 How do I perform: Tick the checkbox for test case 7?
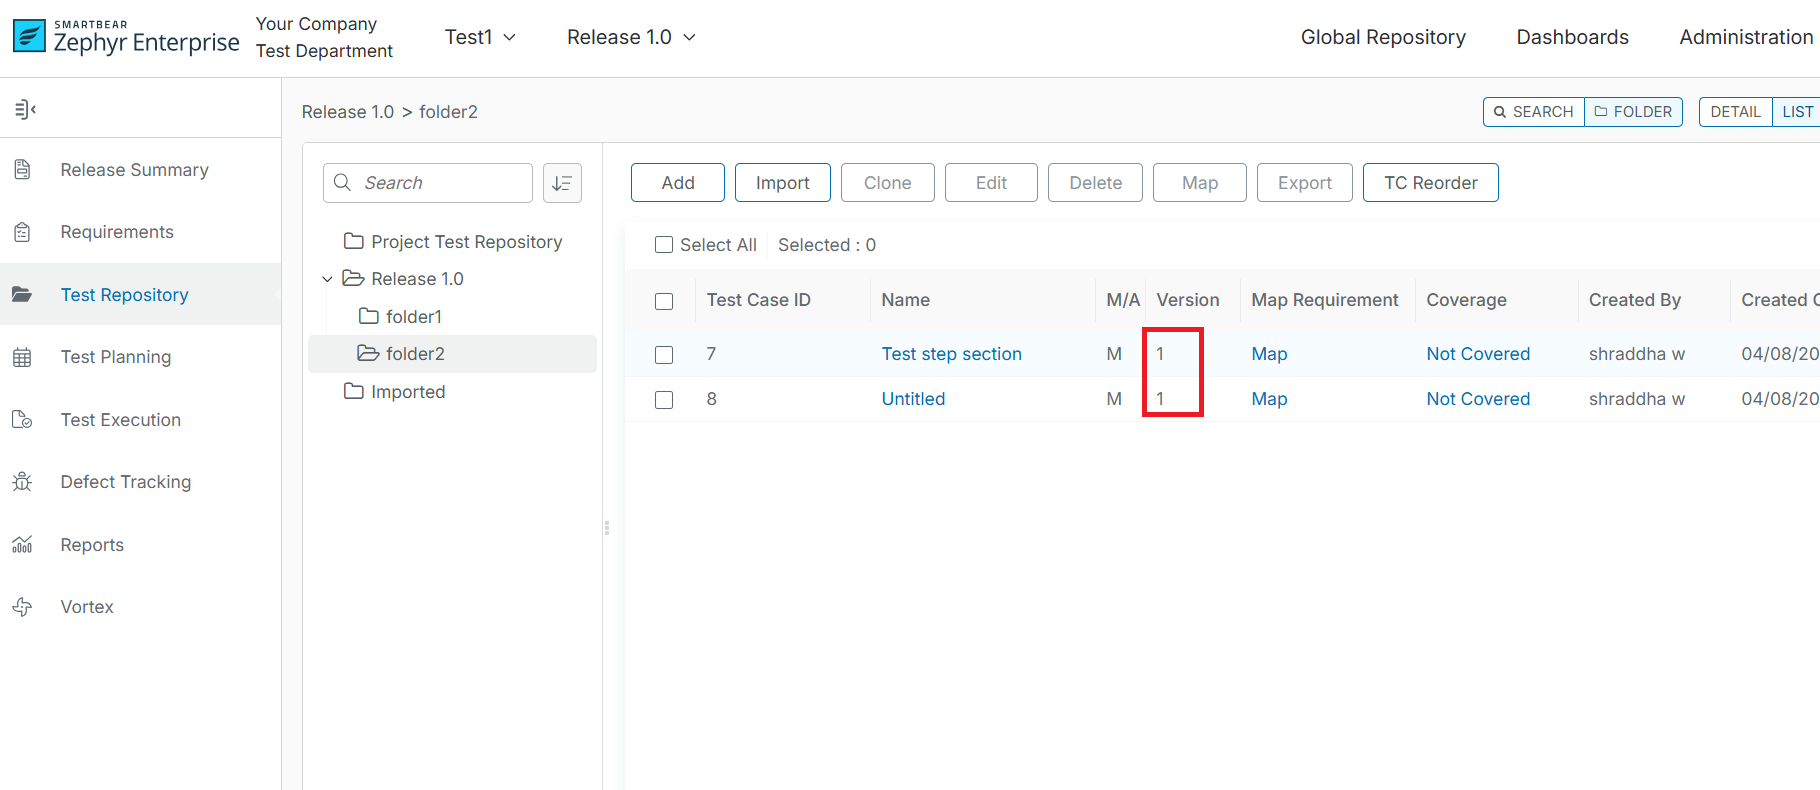tap(664, 355)
